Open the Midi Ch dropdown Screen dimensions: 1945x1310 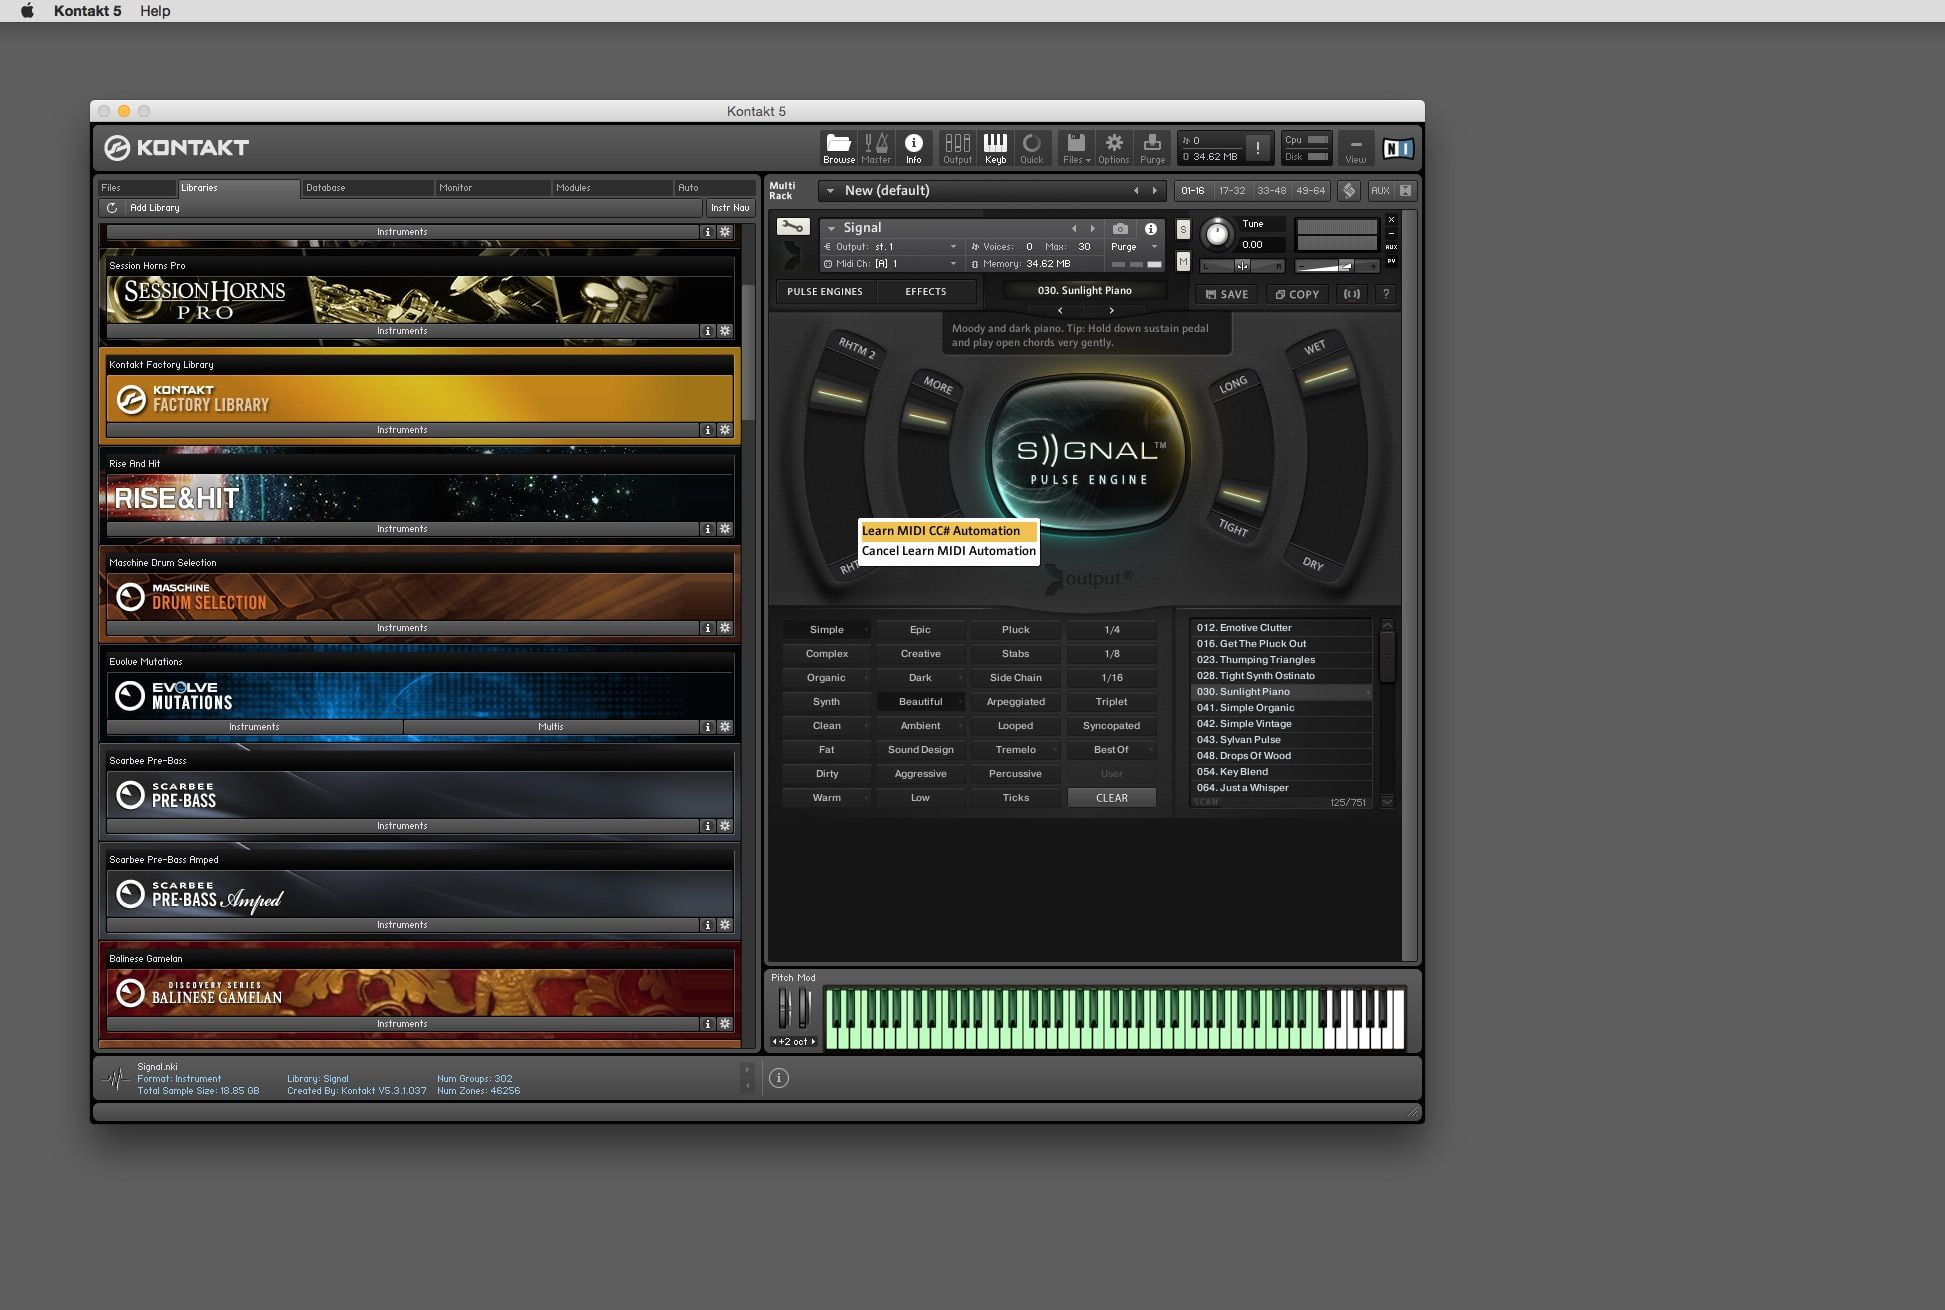890,264
